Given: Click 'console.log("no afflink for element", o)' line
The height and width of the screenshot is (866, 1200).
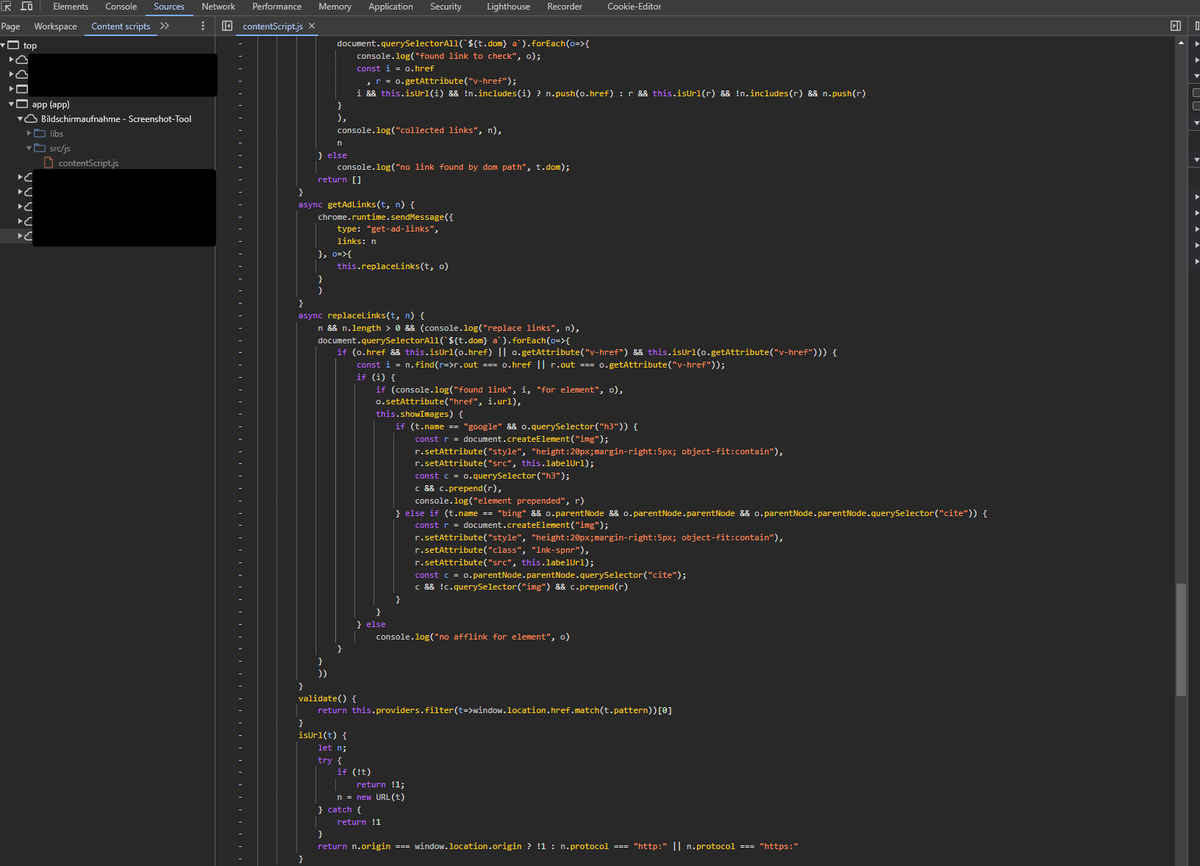Looking at the screenshot, I should [472, 636].
